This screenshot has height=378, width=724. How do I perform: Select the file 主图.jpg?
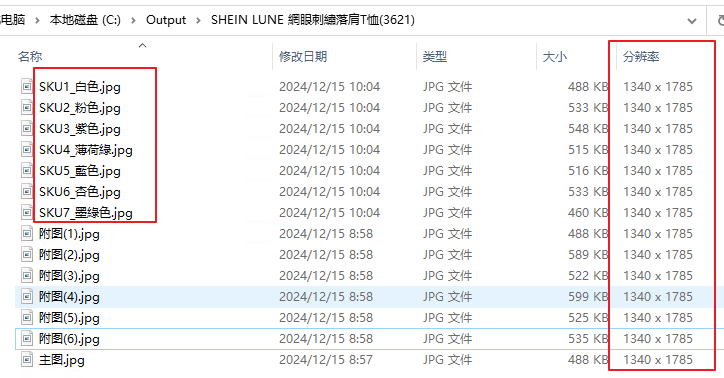click(61, 360)
